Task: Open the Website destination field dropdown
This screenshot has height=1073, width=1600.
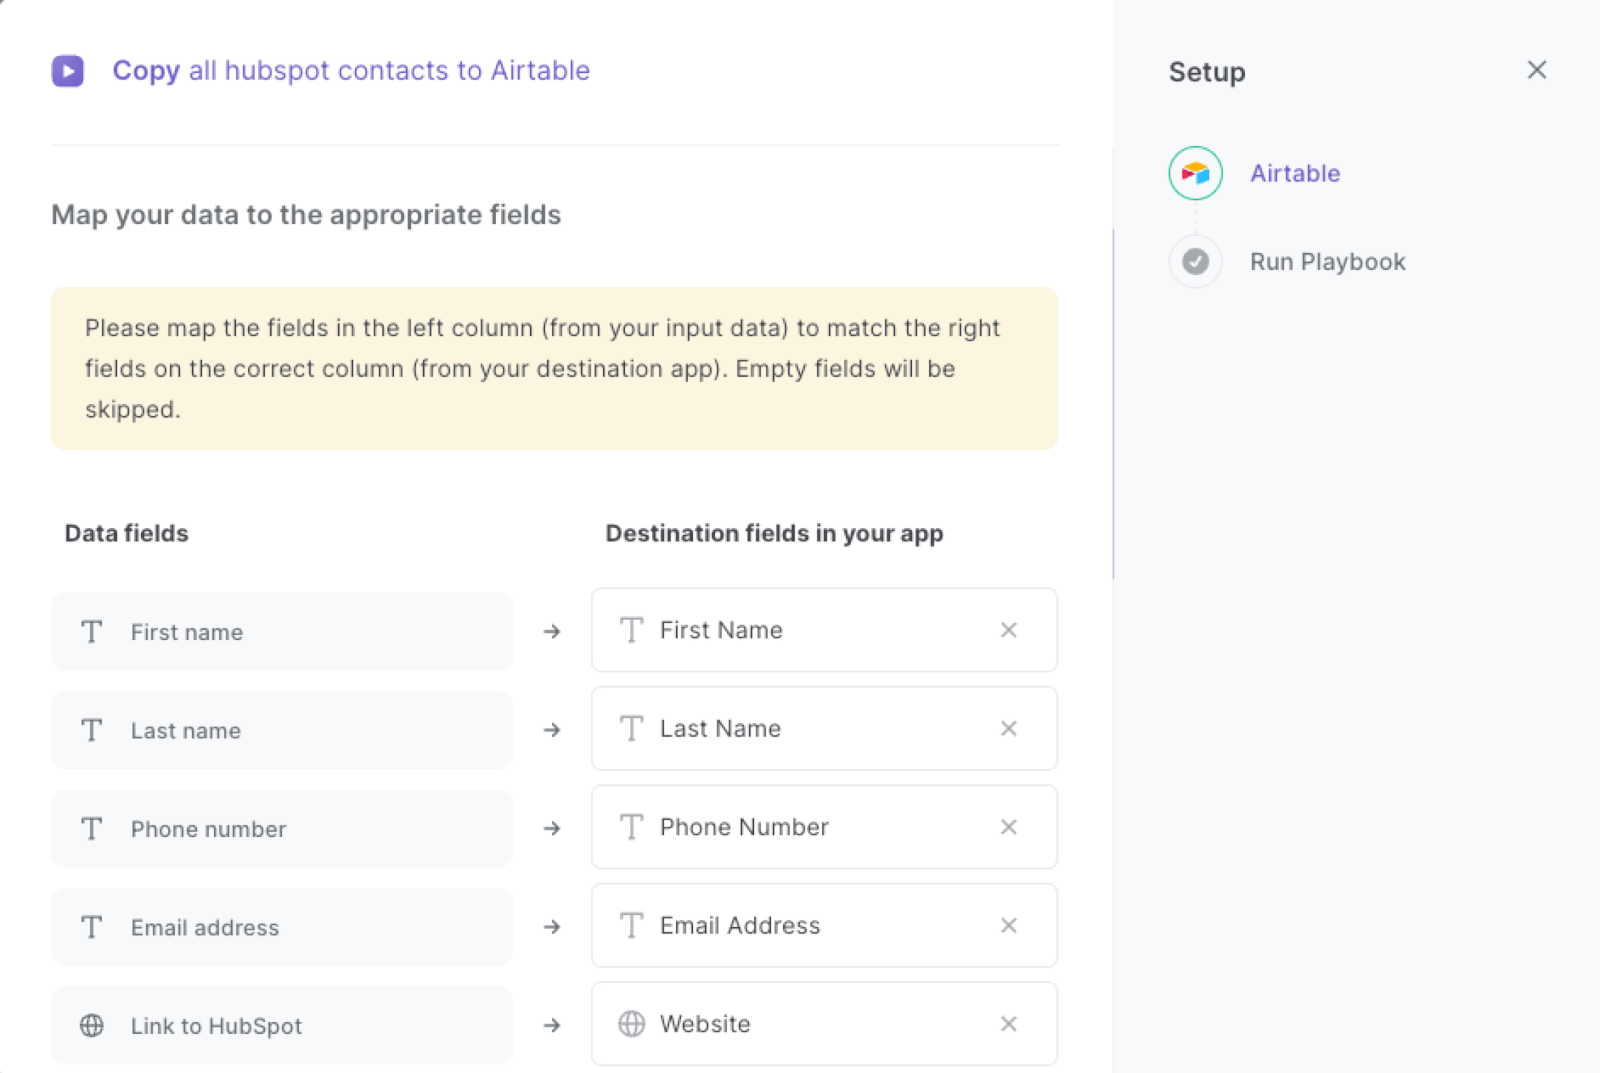Action: pyautogui.click(x=824, y=1024)
